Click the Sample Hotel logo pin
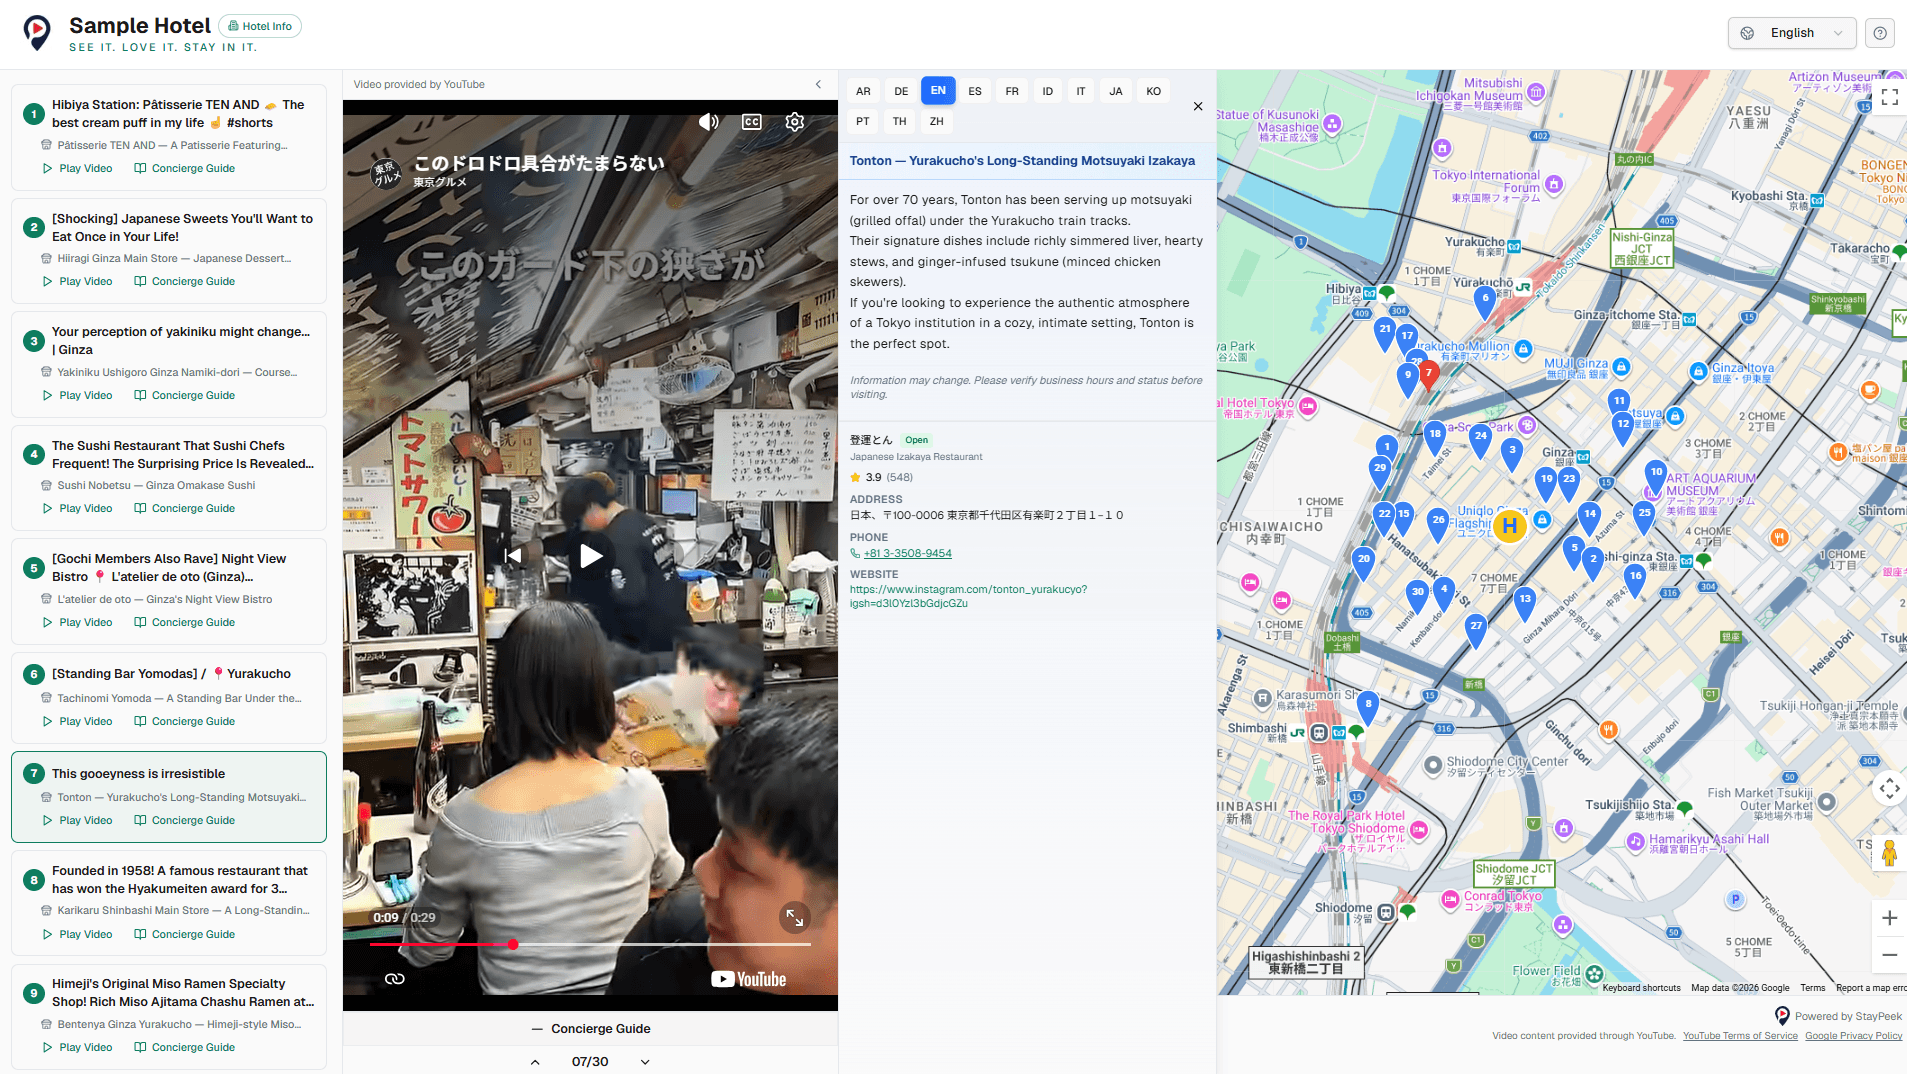 [37, 32]
